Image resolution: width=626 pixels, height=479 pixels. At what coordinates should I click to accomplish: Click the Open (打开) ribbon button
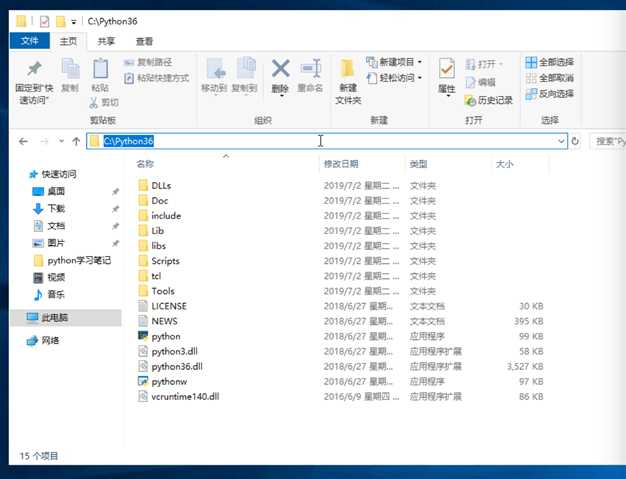[x=484, y=64]
